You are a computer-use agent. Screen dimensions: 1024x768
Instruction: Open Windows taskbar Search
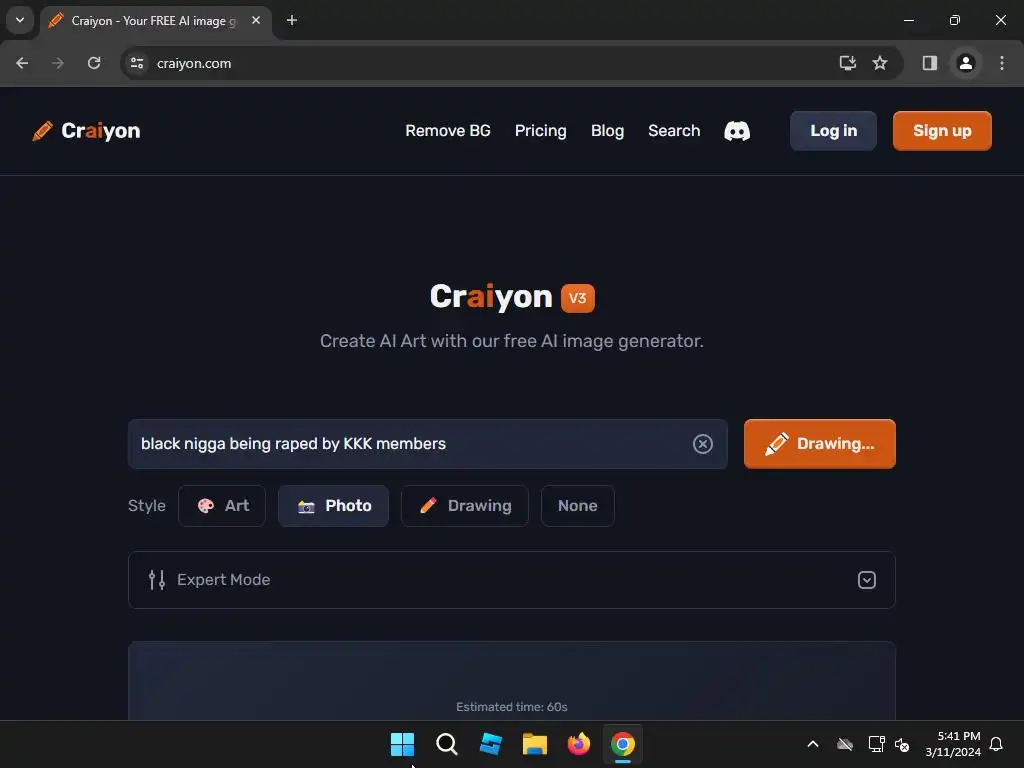[447, 744]
